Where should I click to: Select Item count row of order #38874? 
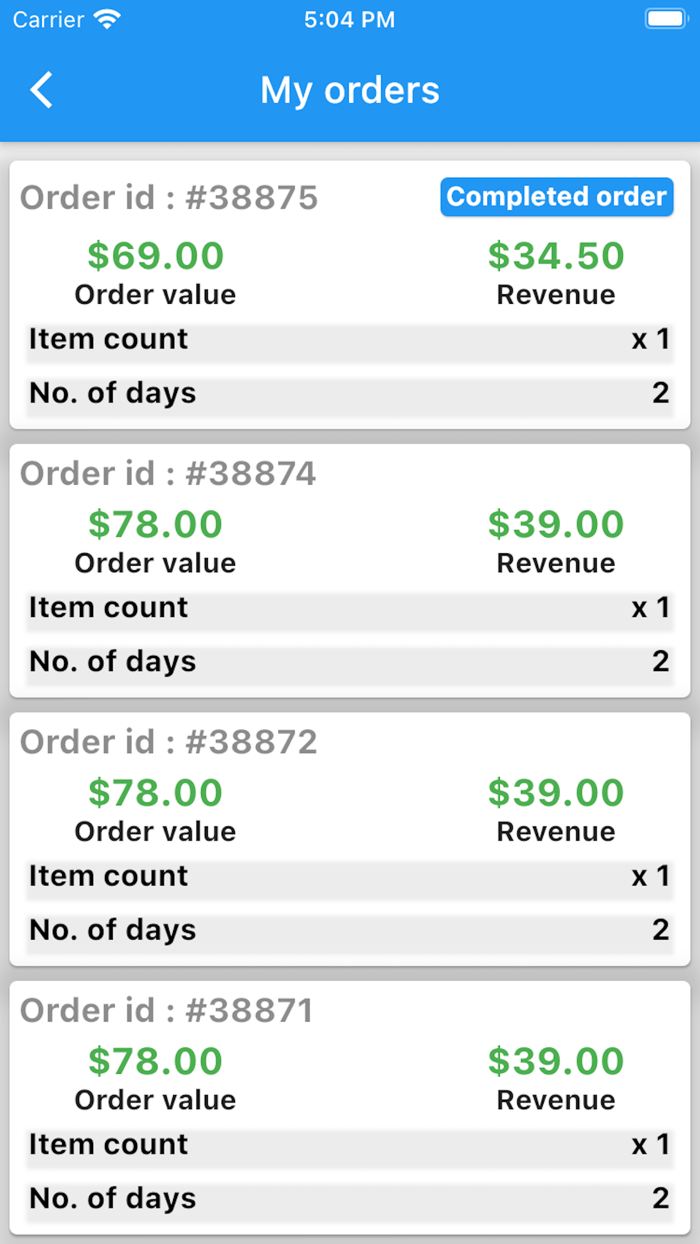(x=349, y=608)
